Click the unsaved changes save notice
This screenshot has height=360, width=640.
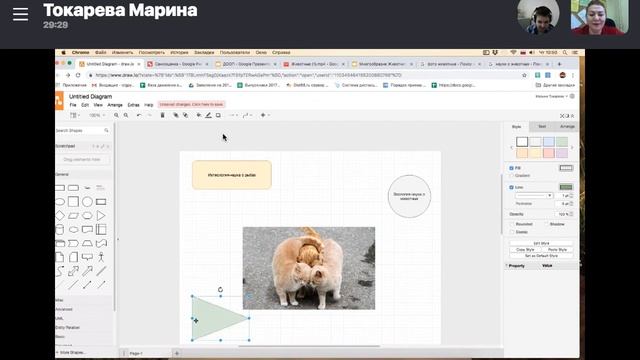191,104
